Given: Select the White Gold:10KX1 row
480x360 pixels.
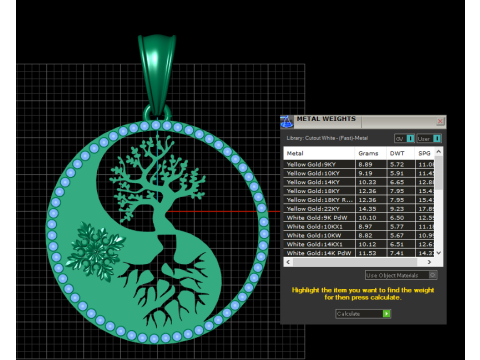Looking at the screenshot, I should (x=359, y=227).
